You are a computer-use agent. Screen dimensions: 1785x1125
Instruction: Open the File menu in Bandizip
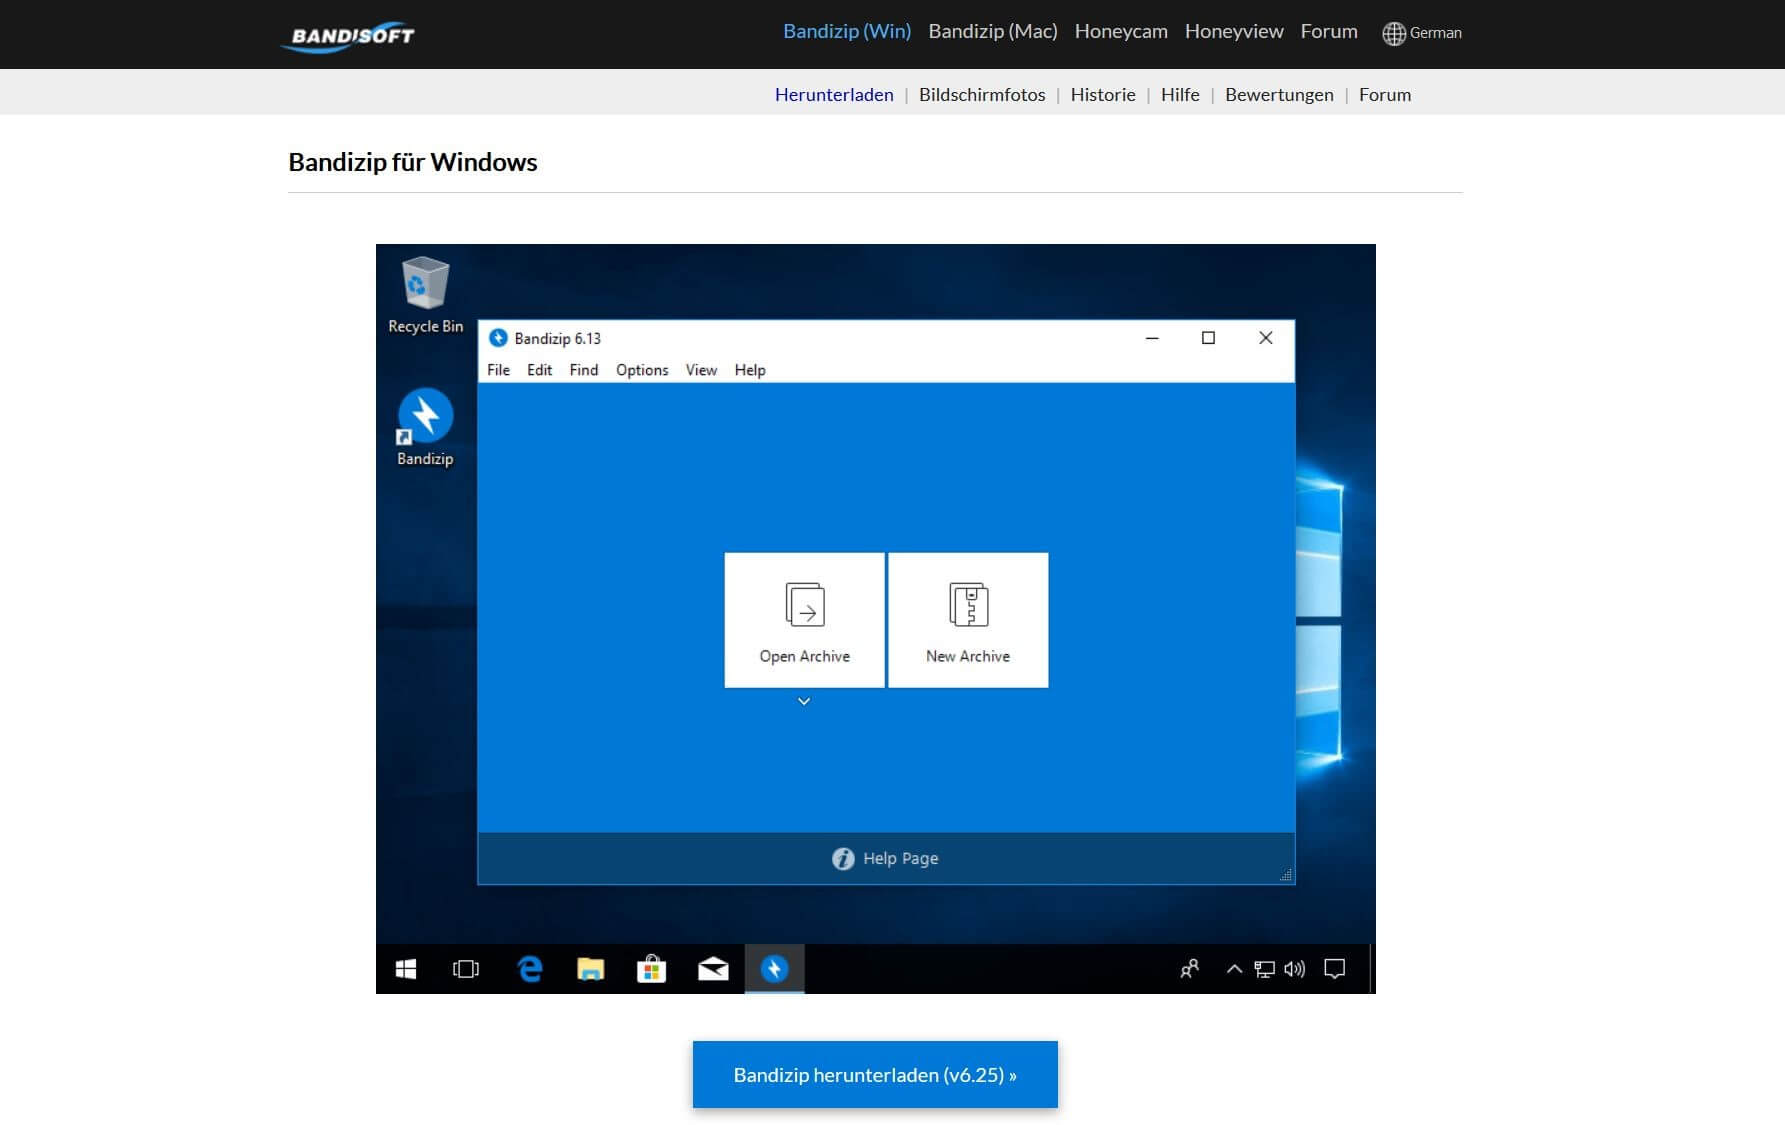(x=498, y=370)
